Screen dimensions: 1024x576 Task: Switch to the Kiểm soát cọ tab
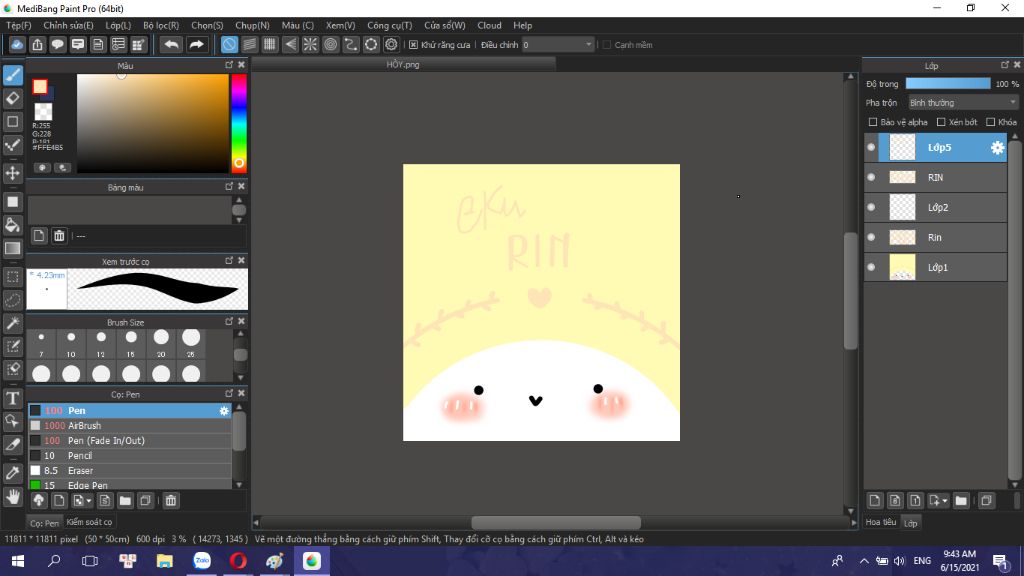point(89,522)
